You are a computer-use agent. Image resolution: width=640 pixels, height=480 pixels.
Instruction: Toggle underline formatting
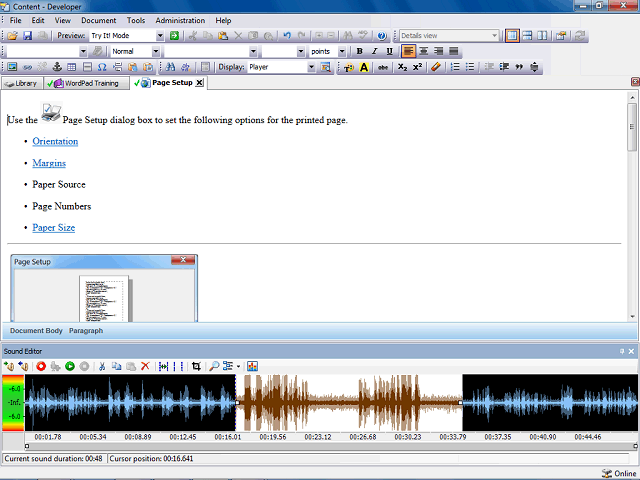(x=389, y=51)
